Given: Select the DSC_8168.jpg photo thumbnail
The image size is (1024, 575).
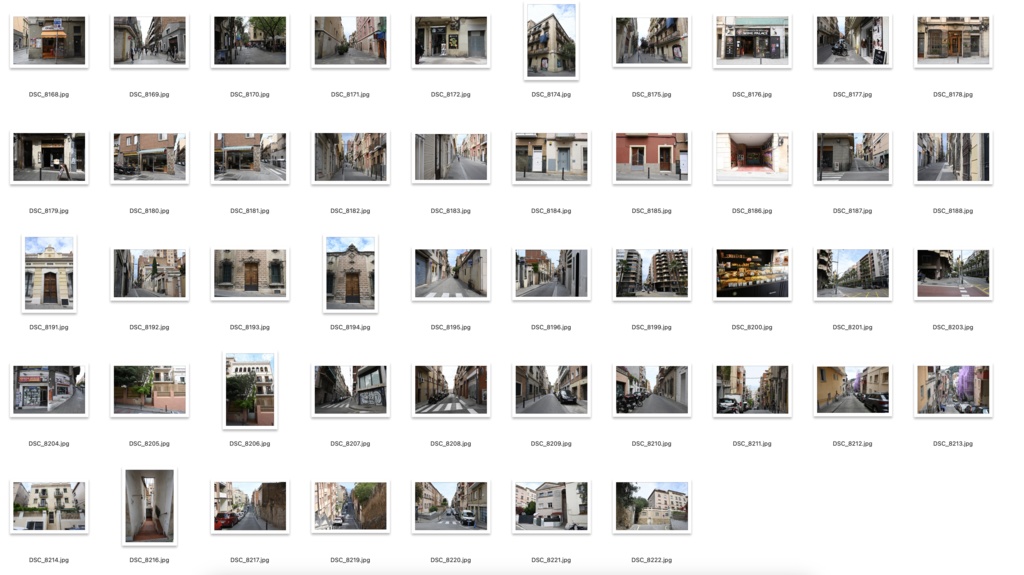Looking at the screenshot, I should (x=49, y=41).
